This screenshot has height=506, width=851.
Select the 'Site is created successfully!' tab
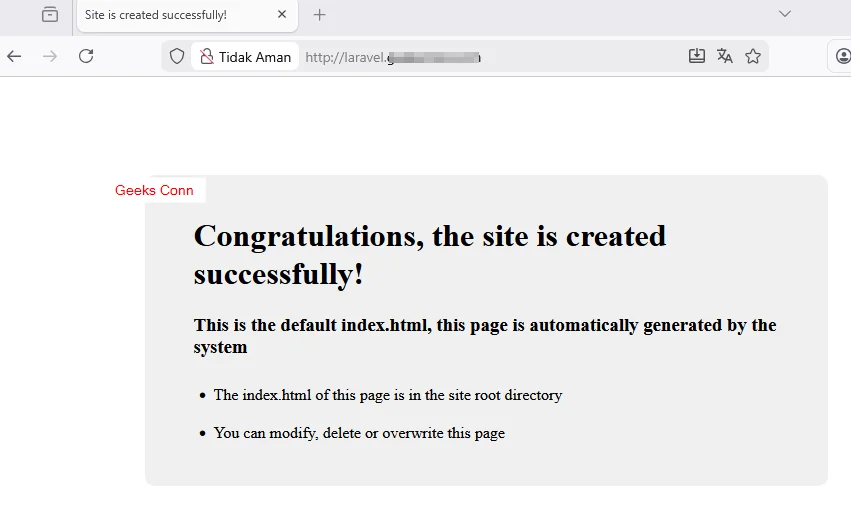[x=187, y=15]
